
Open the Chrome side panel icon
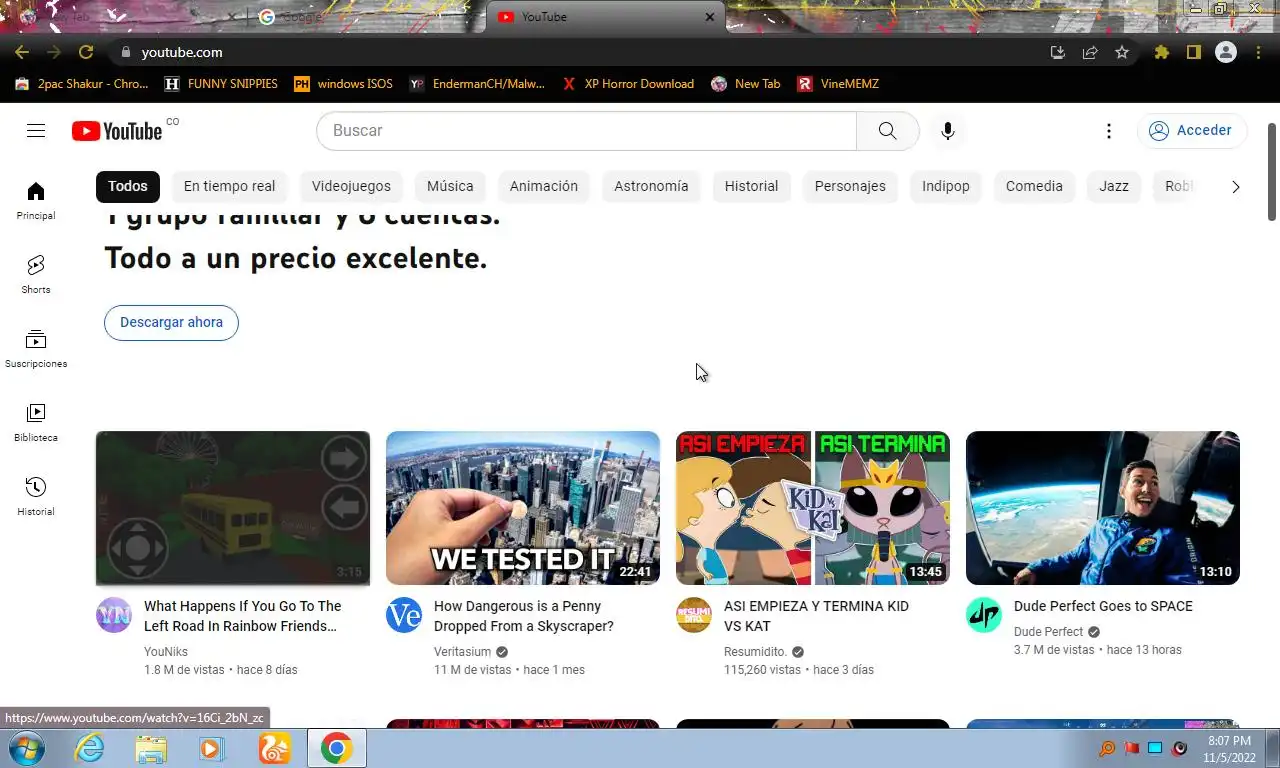1193,52
